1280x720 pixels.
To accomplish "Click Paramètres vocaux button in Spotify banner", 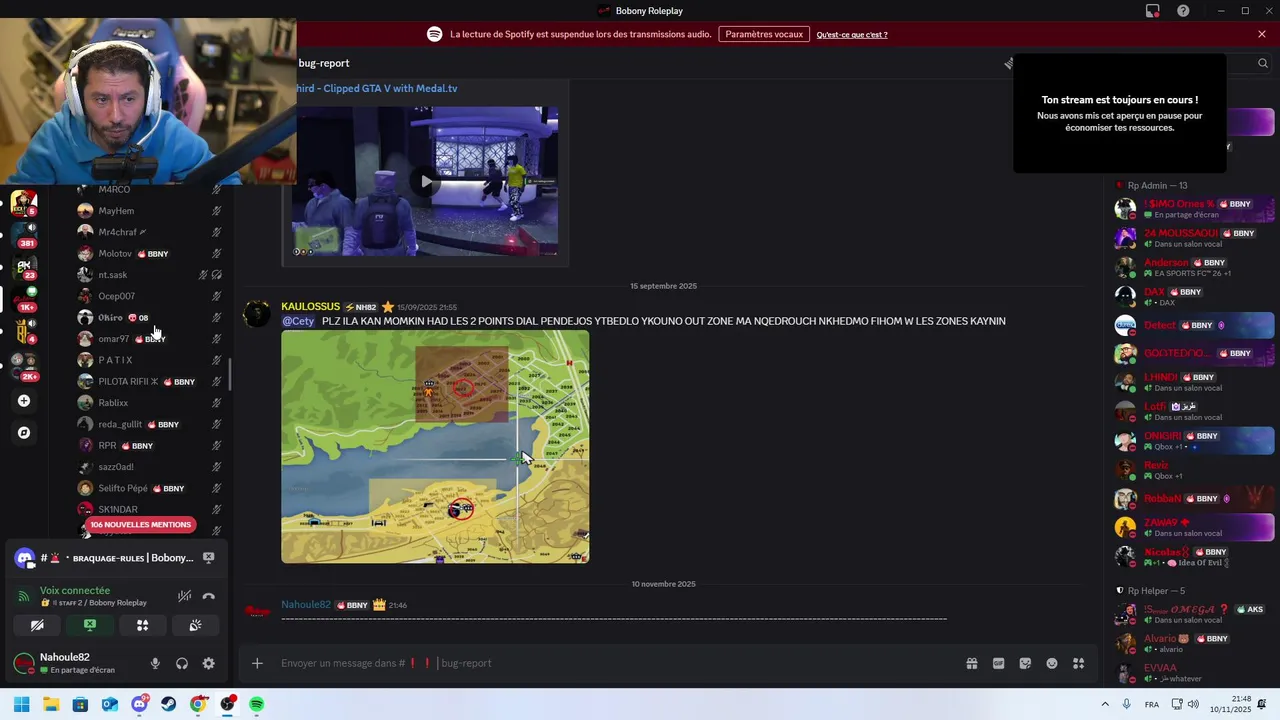I will coord(764,34).
